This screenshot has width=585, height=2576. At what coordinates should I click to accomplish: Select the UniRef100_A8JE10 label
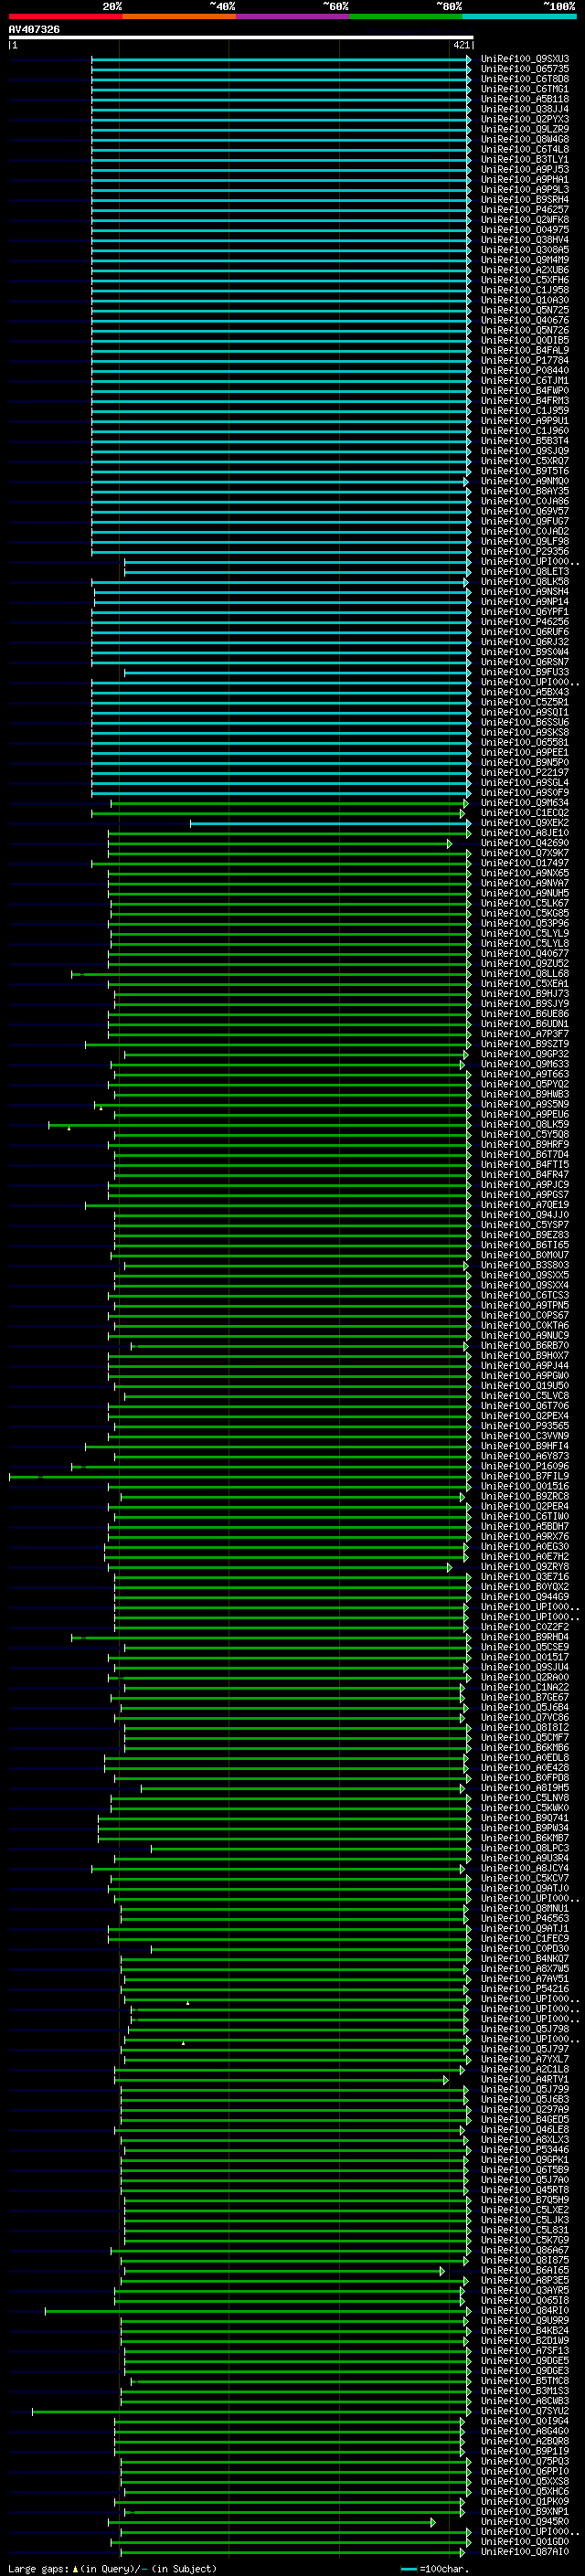tap(525, 833)
